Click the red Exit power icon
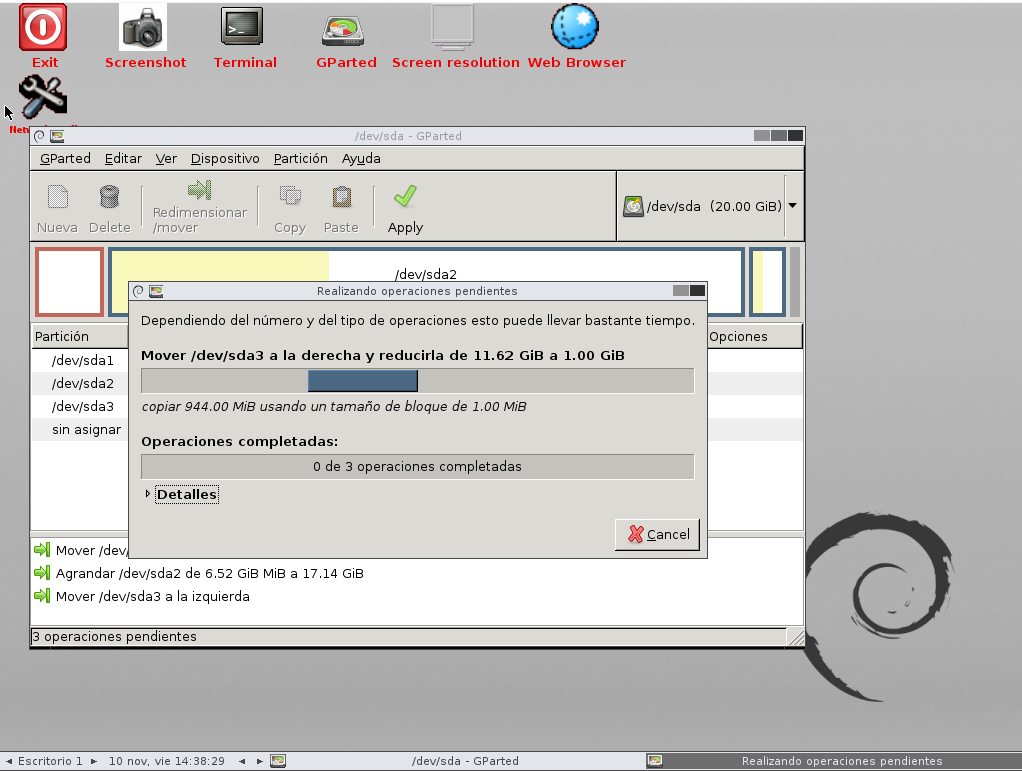The image size is (1022, 771). pyautogui.click(x=44, y=27)
